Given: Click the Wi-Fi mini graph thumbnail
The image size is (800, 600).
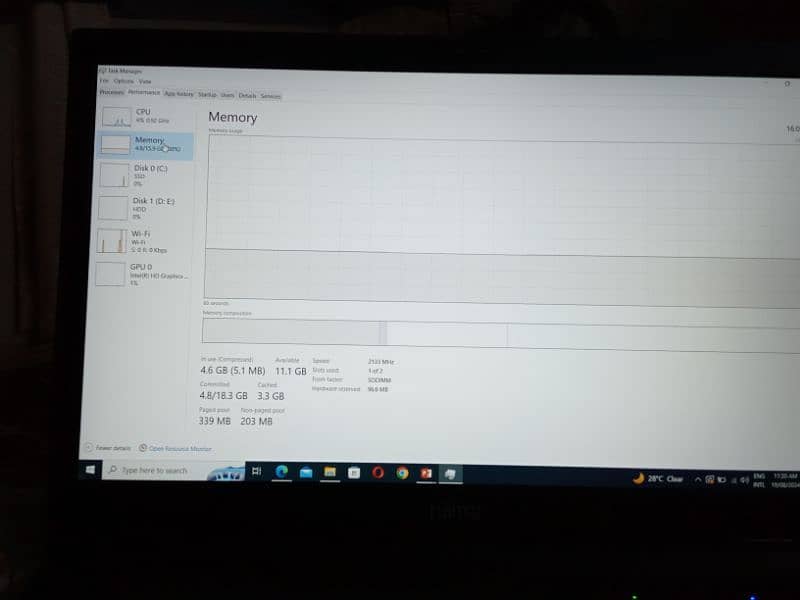Looking at the screenshot, I should (x=111, y=241).
